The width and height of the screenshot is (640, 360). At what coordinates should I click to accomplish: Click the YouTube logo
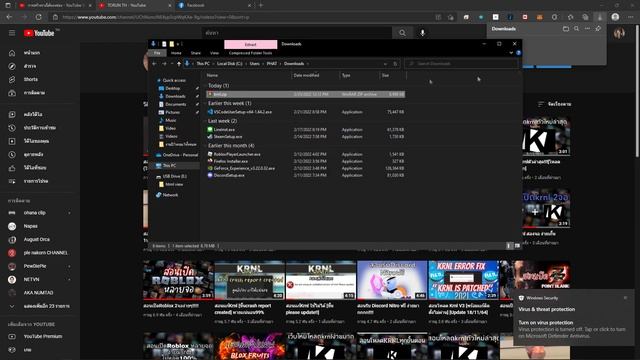click(x=39, y=33)
